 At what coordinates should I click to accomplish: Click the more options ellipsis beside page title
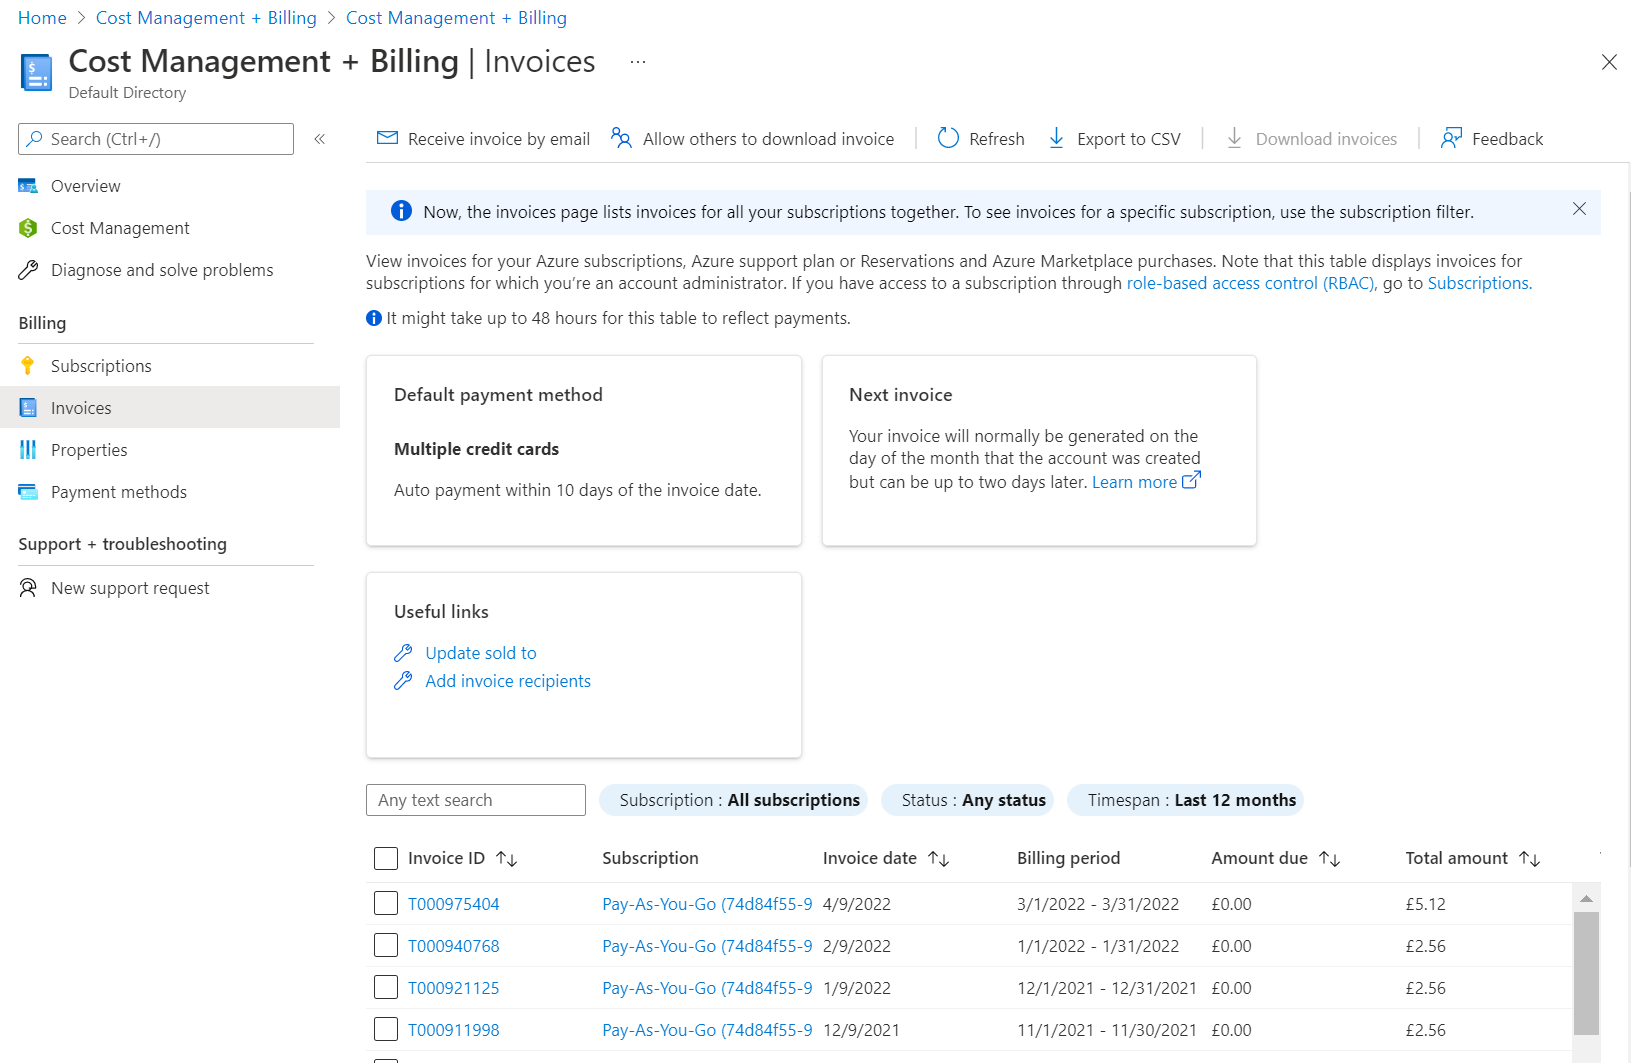click(x=638, y=62)
